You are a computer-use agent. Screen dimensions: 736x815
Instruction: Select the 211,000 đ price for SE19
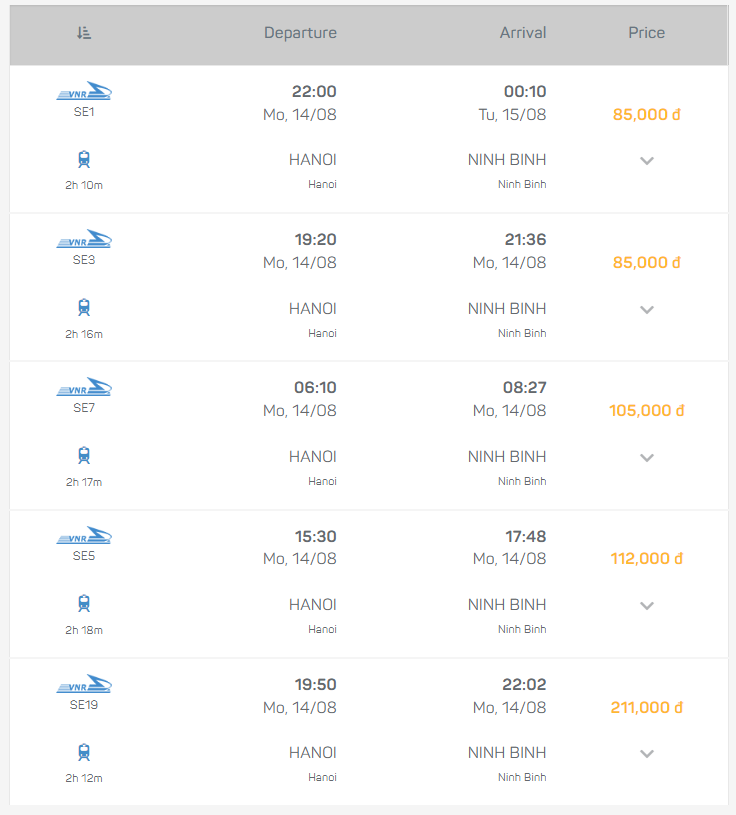pos(646,707)
